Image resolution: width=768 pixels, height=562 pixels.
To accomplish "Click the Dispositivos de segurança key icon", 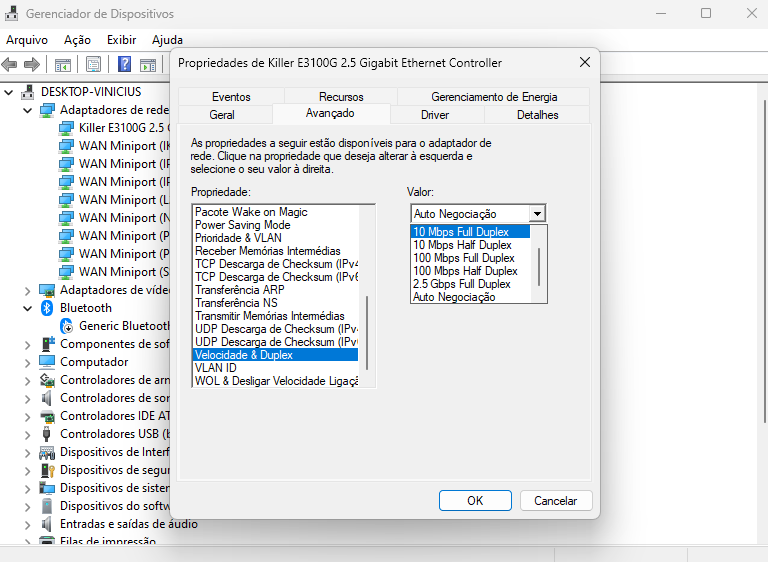I will click(47, 470).
